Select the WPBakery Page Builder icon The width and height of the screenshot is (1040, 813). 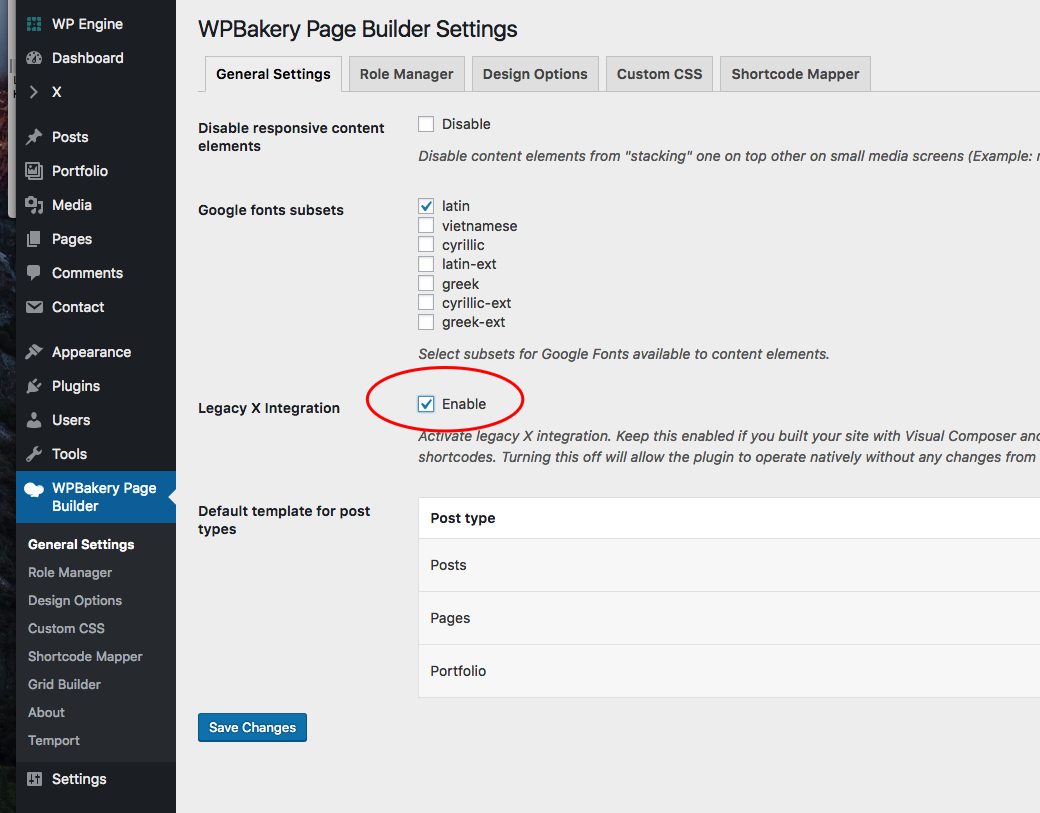(34, 489)
